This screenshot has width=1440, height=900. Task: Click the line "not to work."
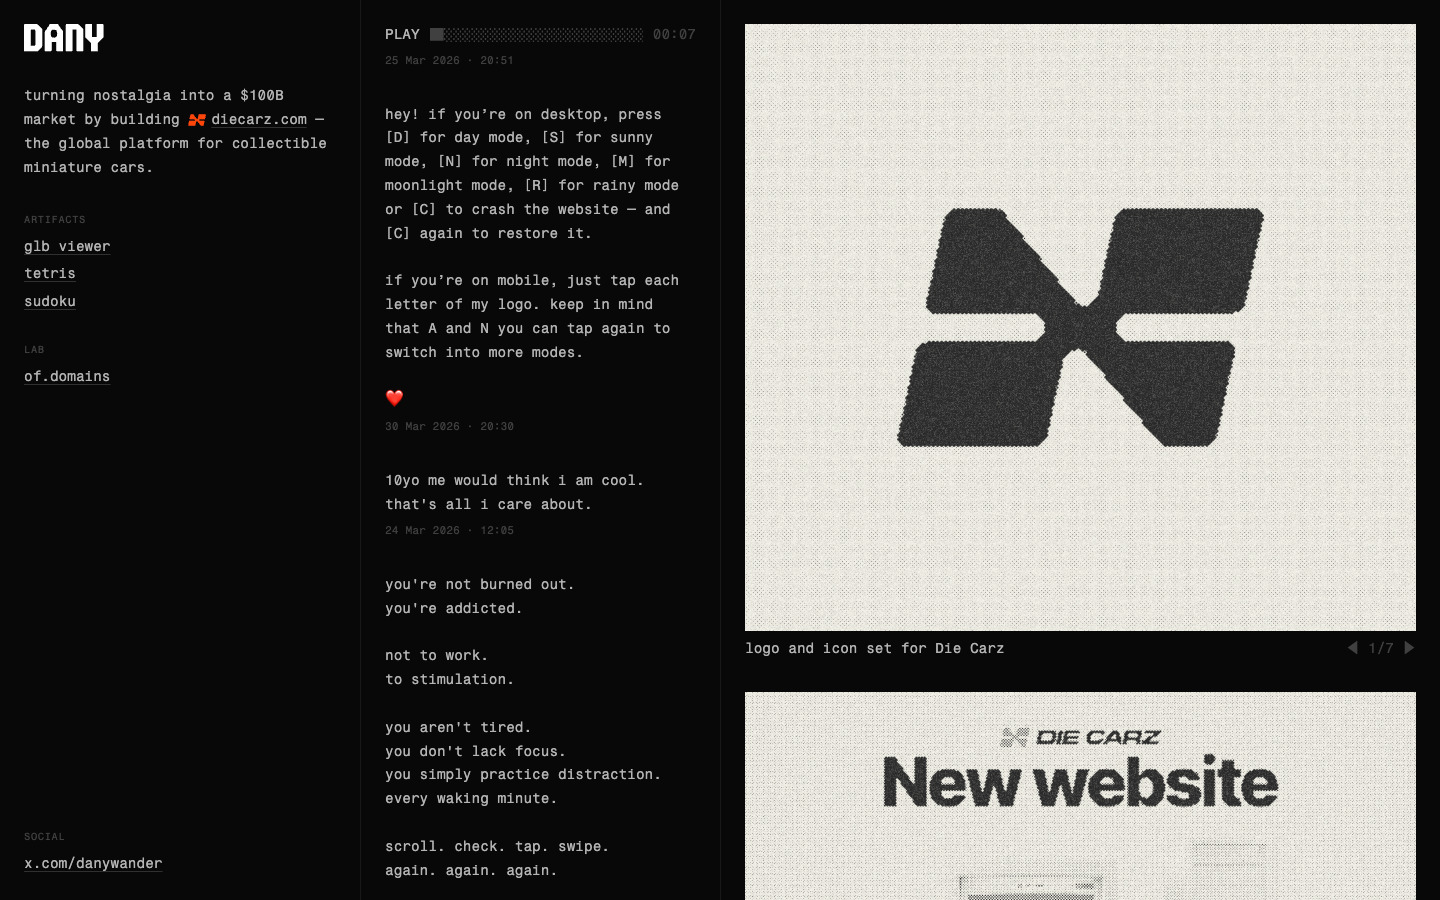437,655
